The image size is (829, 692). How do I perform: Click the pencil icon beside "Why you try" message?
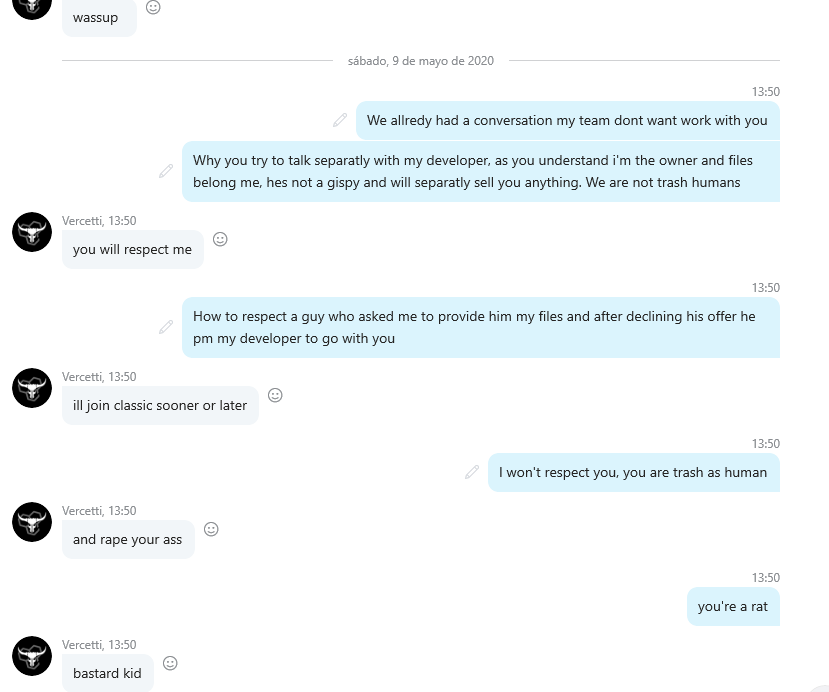[x=166, y=171]
